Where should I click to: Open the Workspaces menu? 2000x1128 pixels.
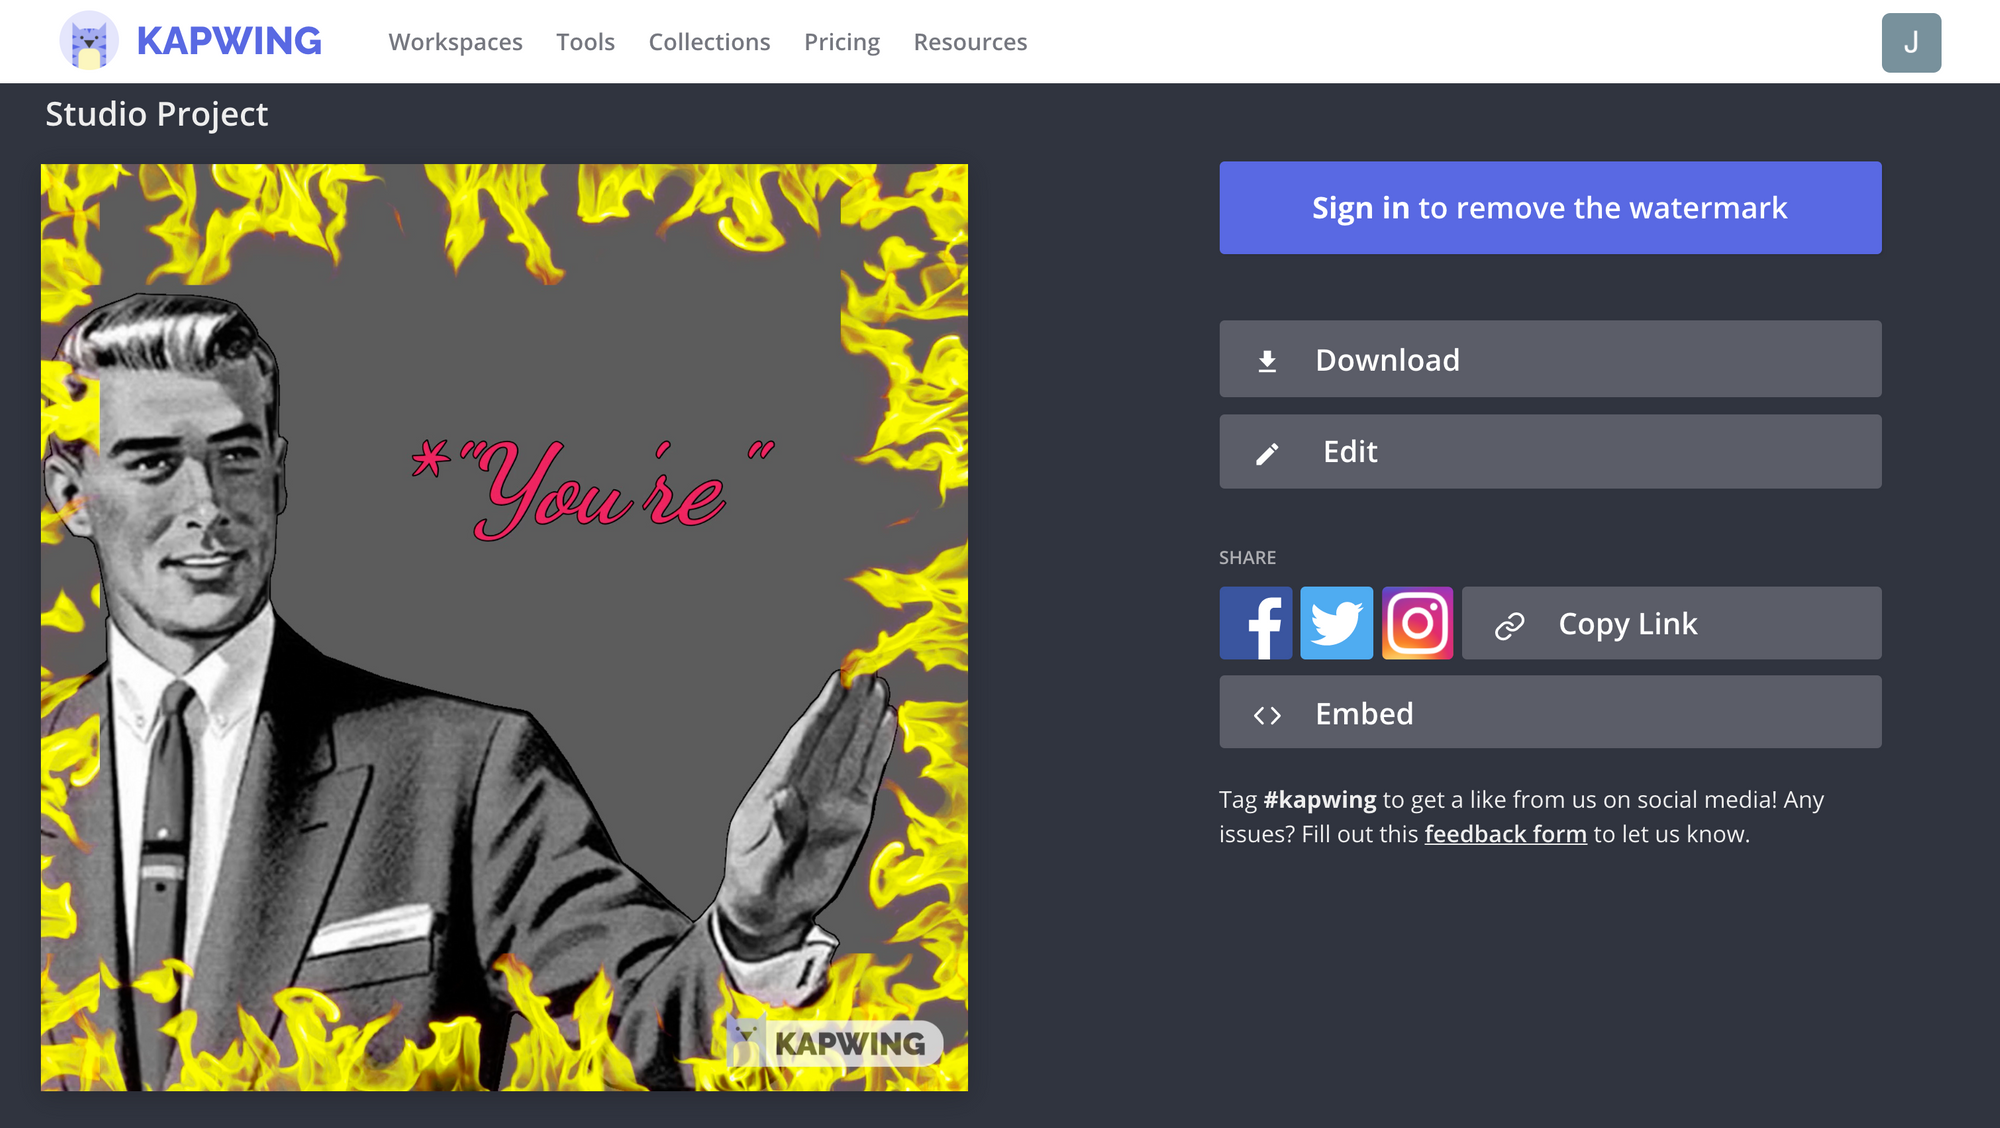coord(455,42)
